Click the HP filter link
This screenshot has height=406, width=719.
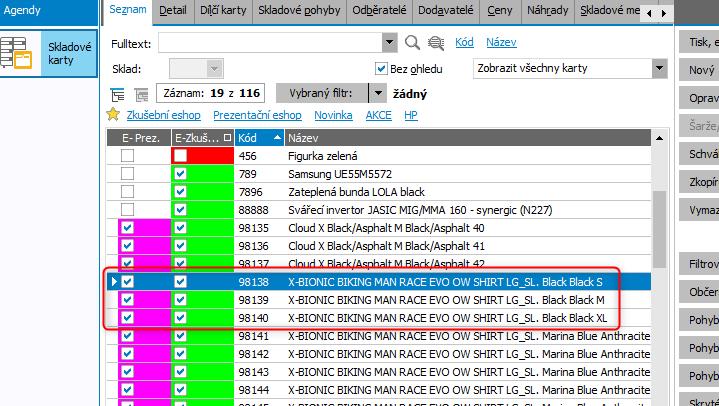[411, 115]
